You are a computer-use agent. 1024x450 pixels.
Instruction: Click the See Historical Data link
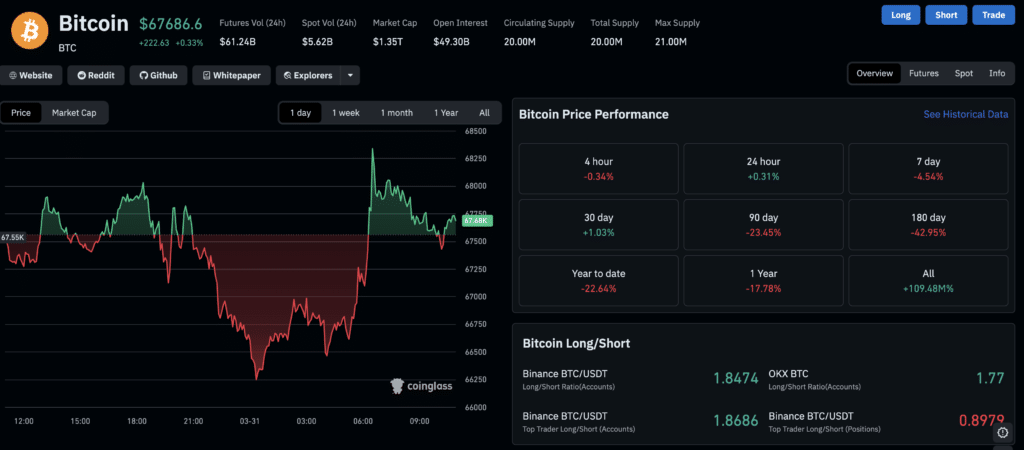click(x=965, y=115)
